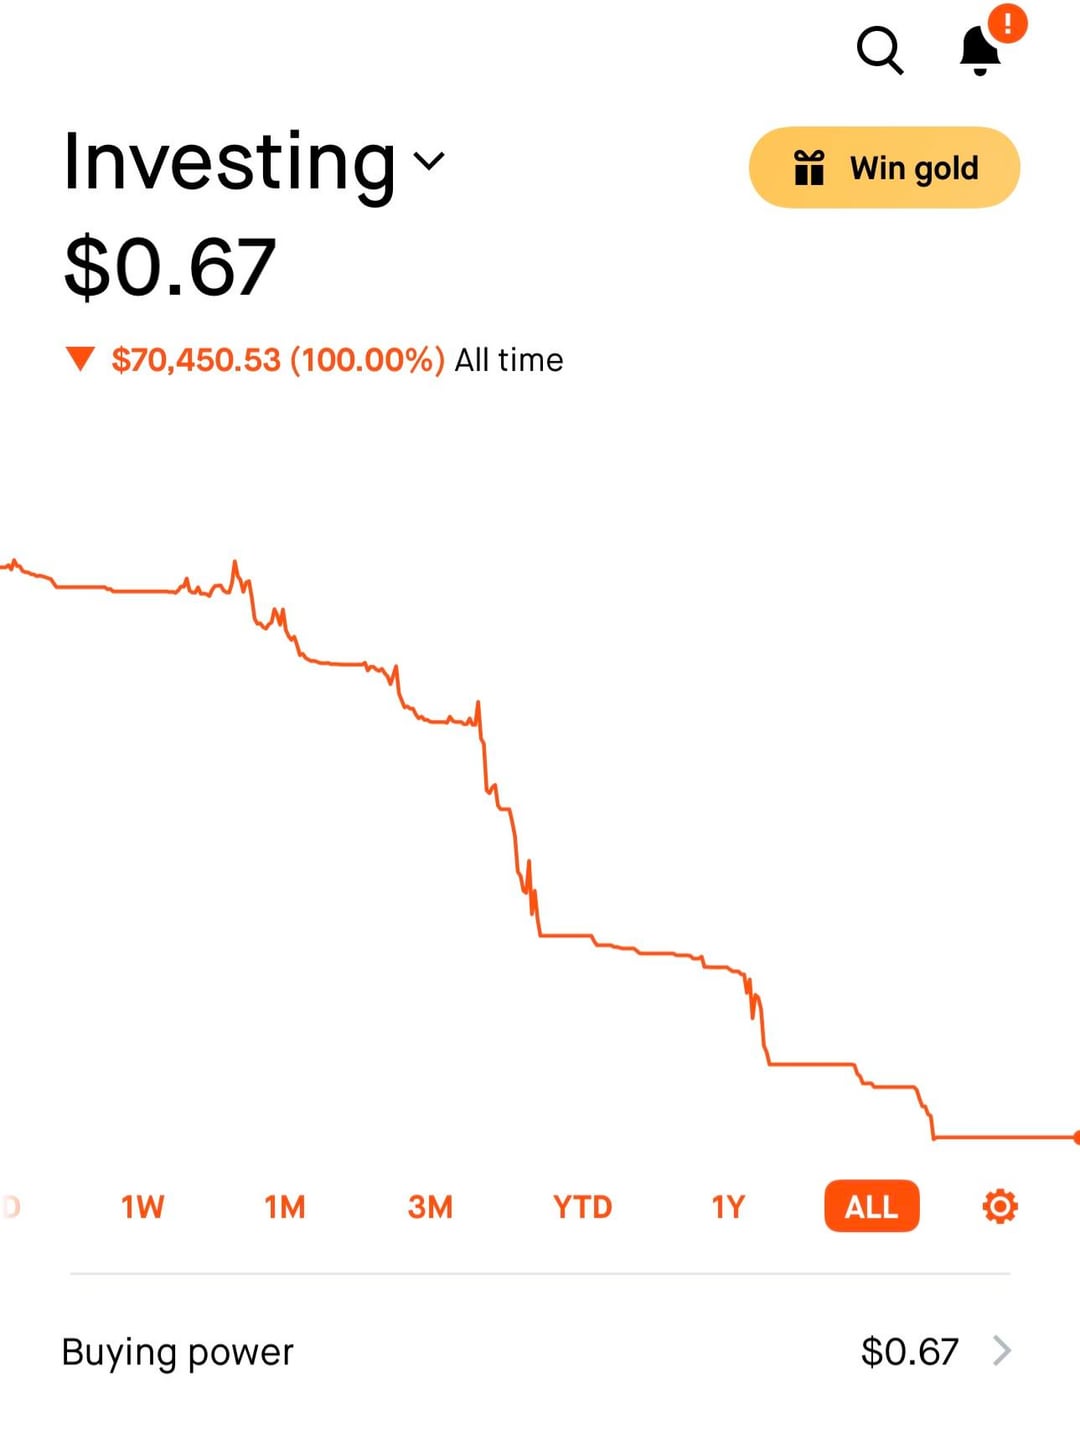
Task: Select the YTD range
Action: pos(582,1207)
